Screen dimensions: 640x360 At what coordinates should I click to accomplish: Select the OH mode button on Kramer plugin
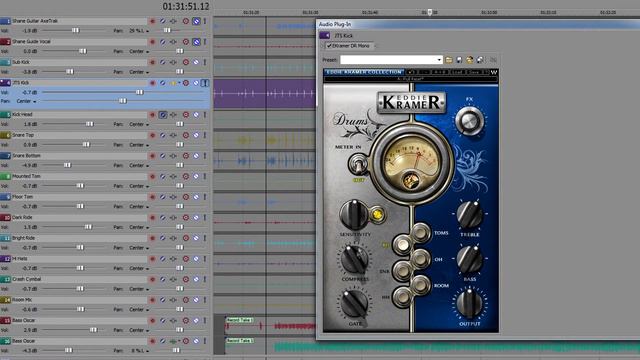[x=420, y=259]
